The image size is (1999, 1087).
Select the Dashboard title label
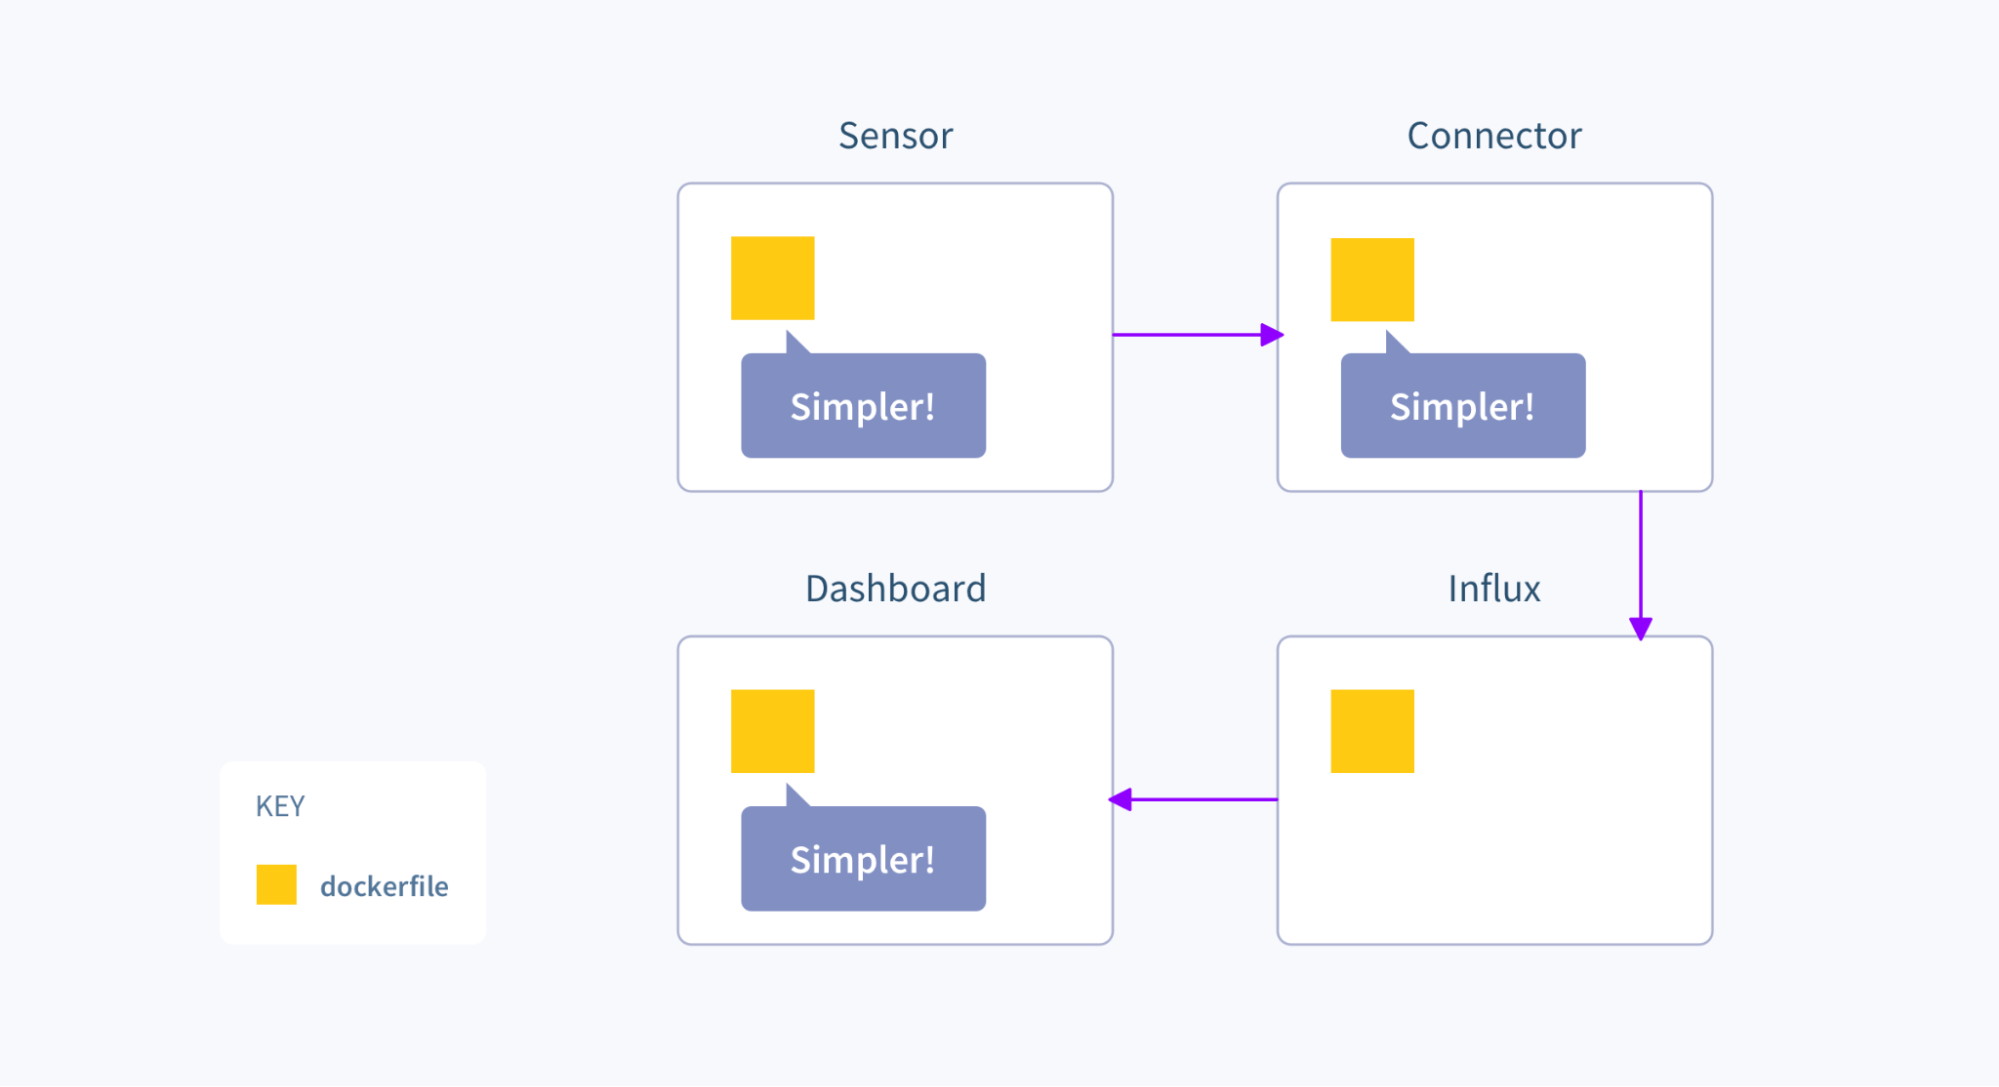click(895, 589)
